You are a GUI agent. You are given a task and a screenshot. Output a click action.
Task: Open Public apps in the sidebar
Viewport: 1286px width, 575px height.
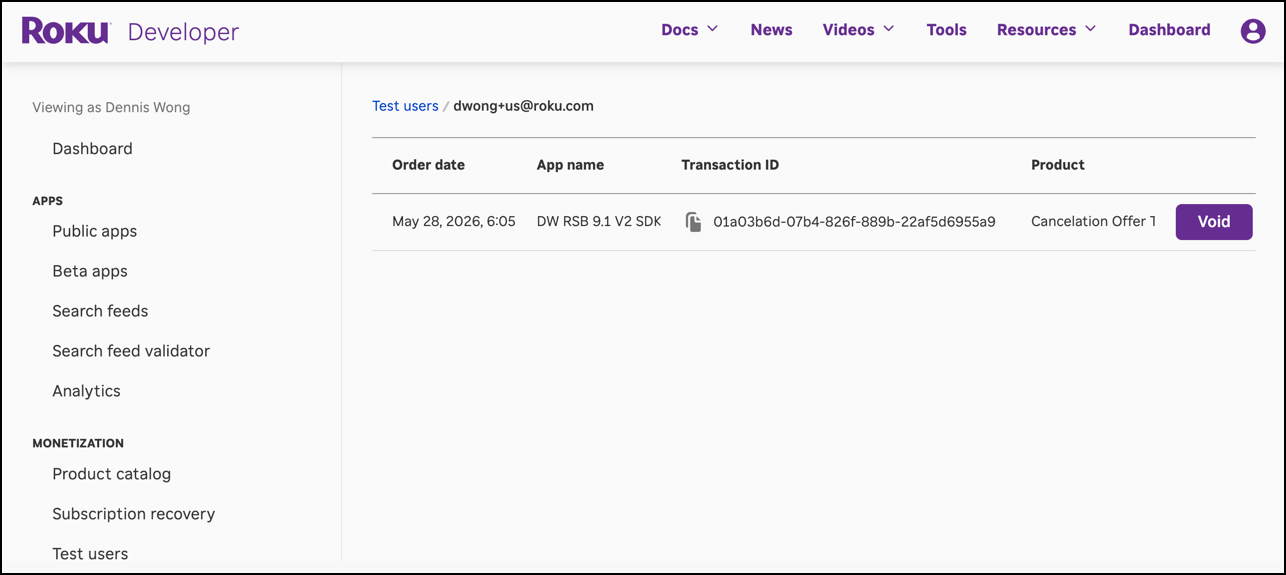(x=94, y=231)
